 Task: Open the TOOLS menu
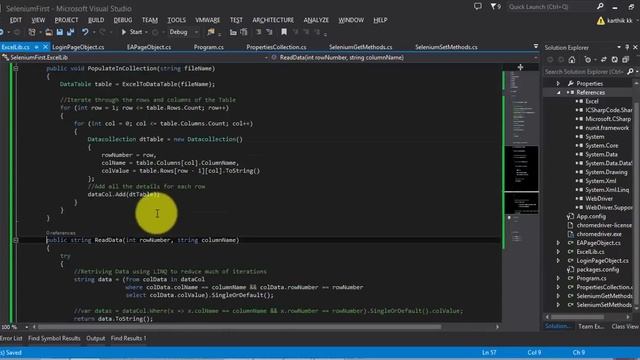tap(176, 20)
